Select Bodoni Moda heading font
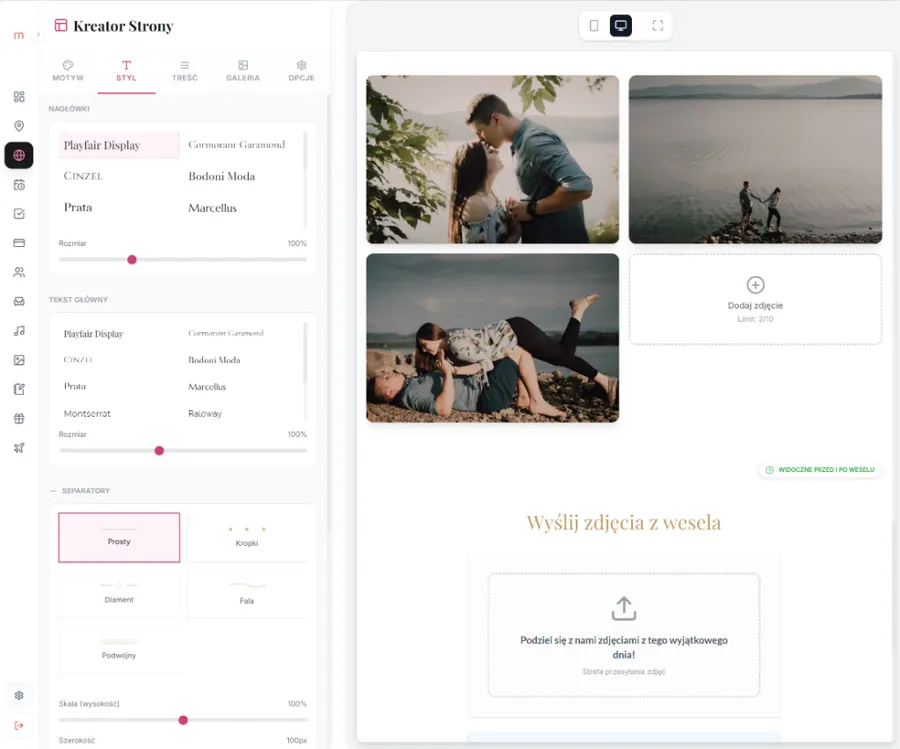This screenshot has height=749, width=900. pos(222,176)
